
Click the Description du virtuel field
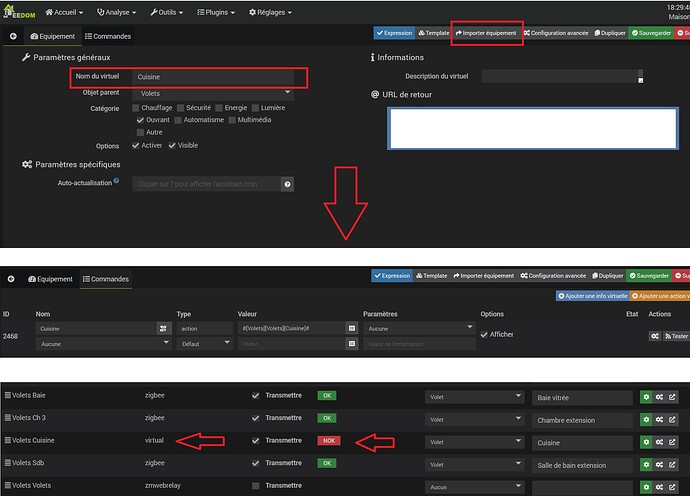pyautogui.click(x=562, y=76)
